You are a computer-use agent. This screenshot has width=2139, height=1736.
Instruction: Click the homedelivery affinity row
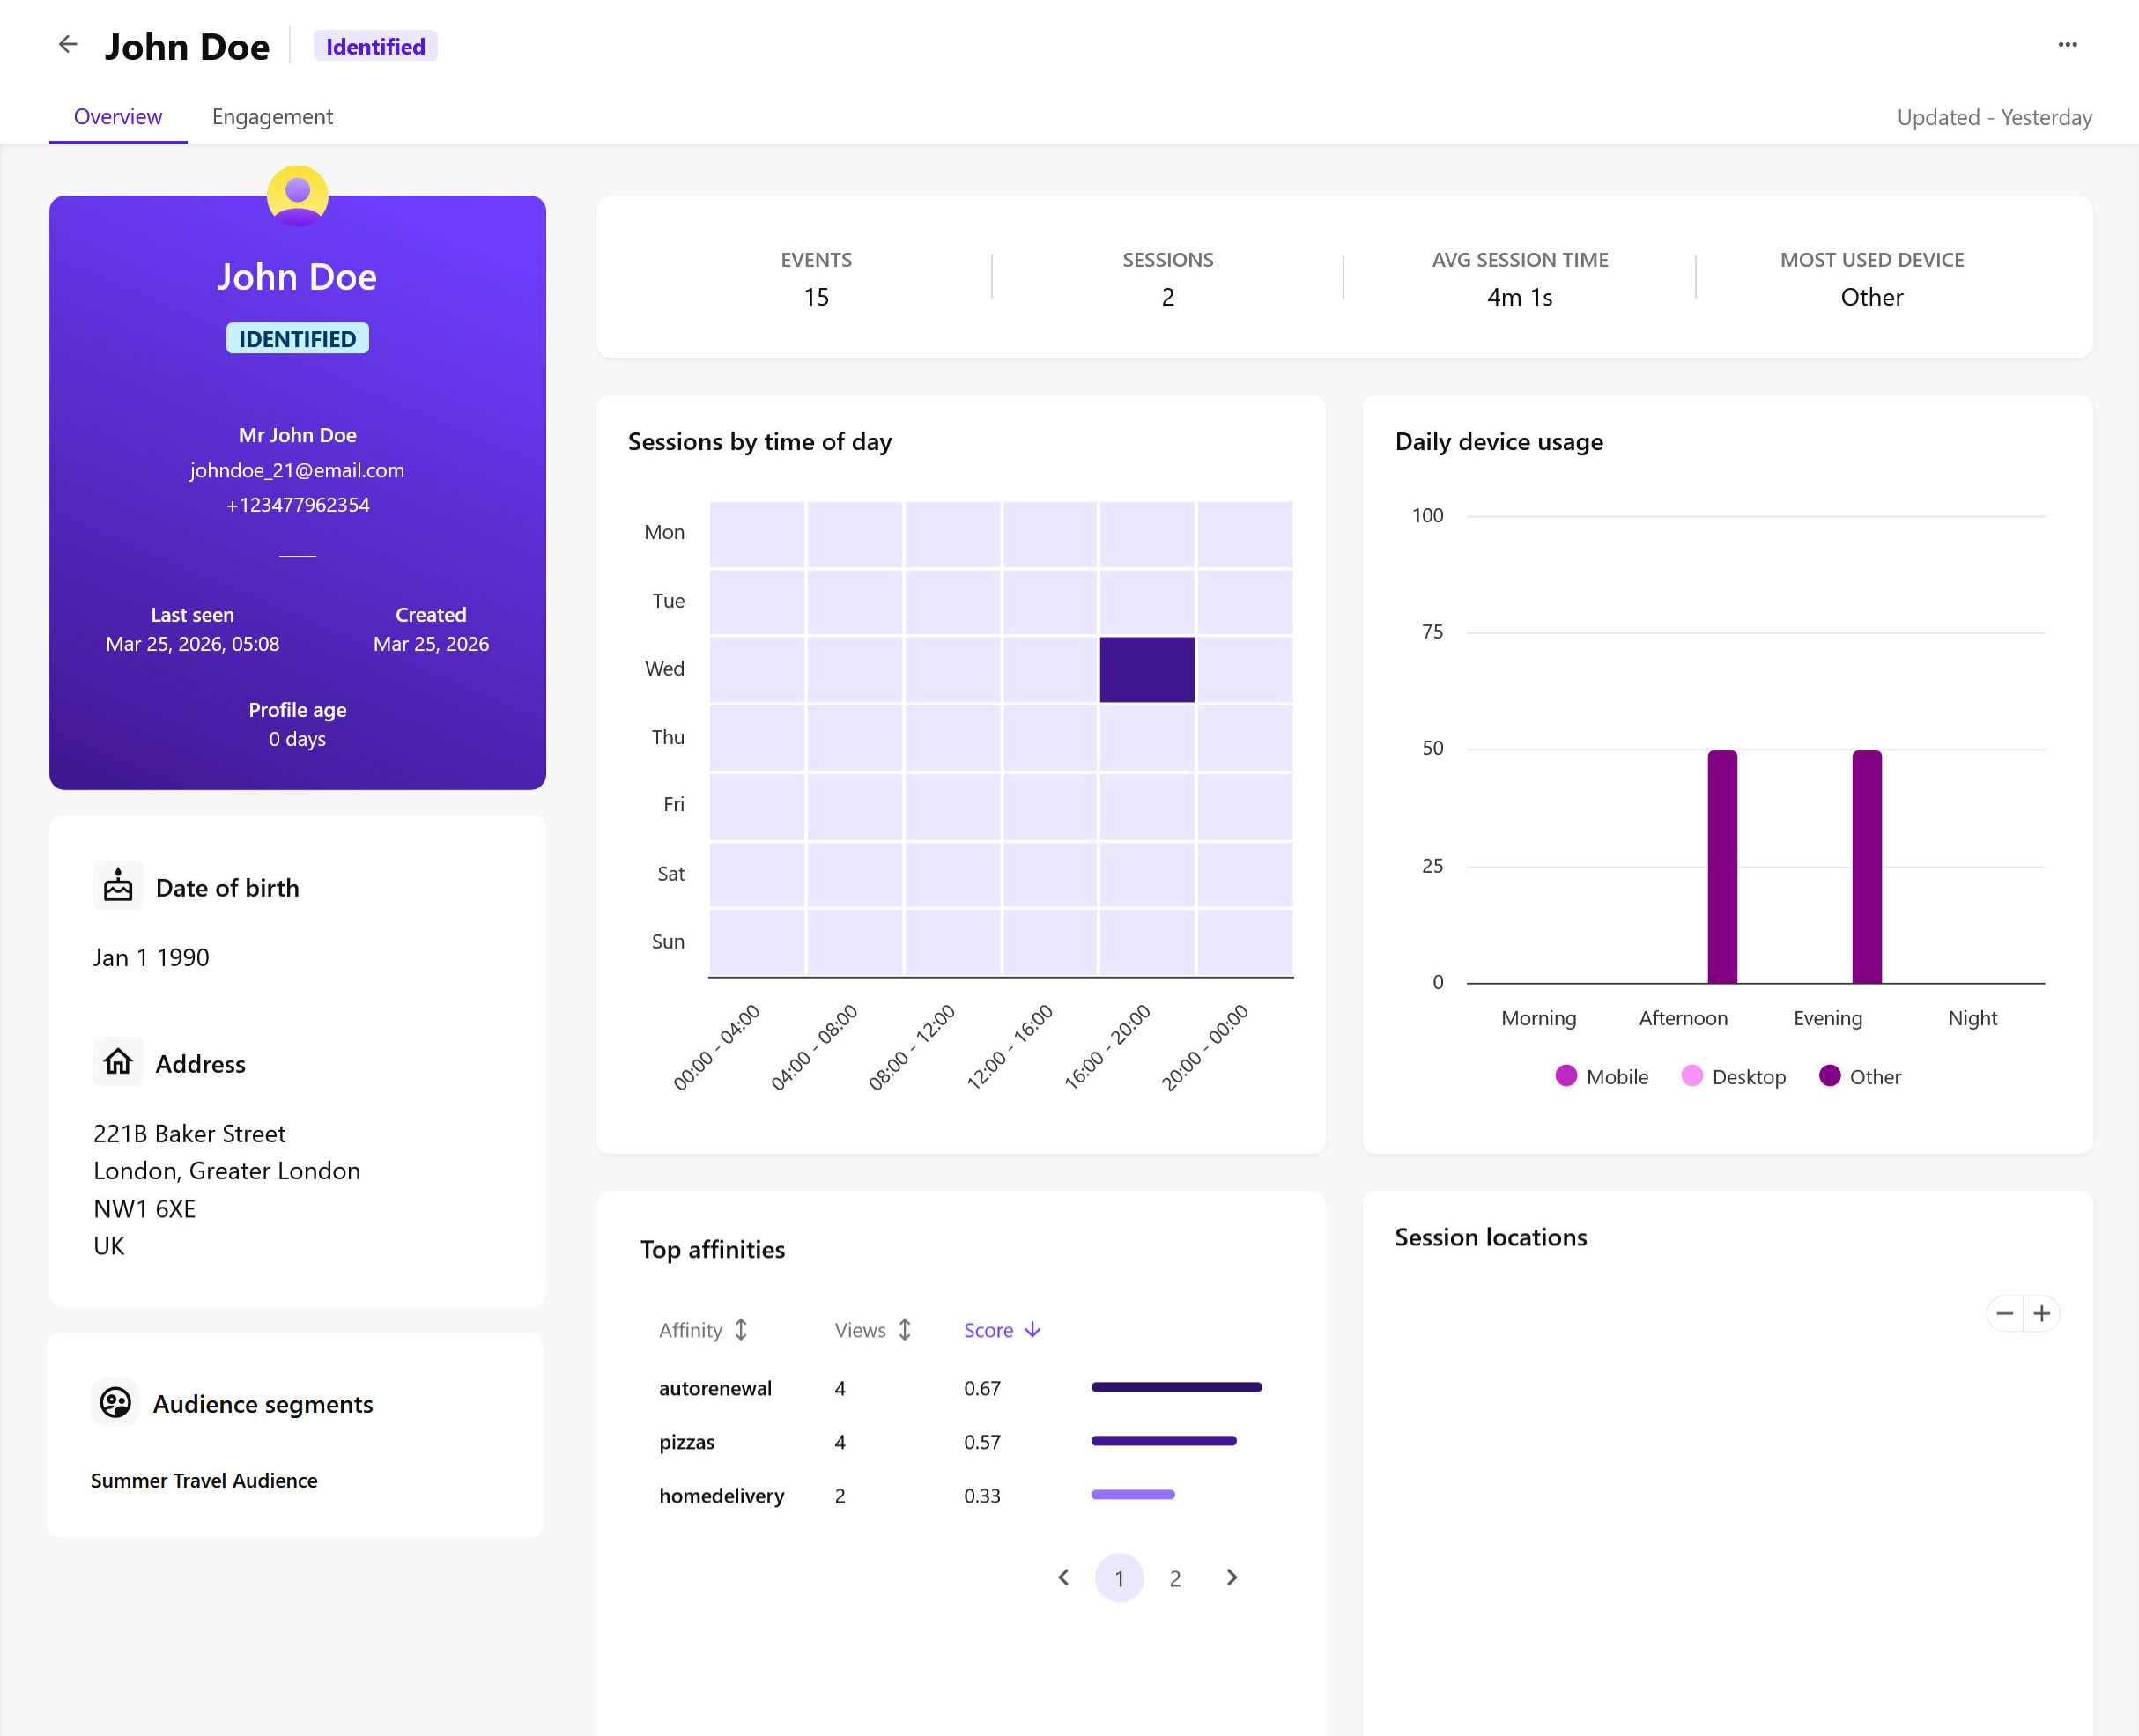point(960,1495)
